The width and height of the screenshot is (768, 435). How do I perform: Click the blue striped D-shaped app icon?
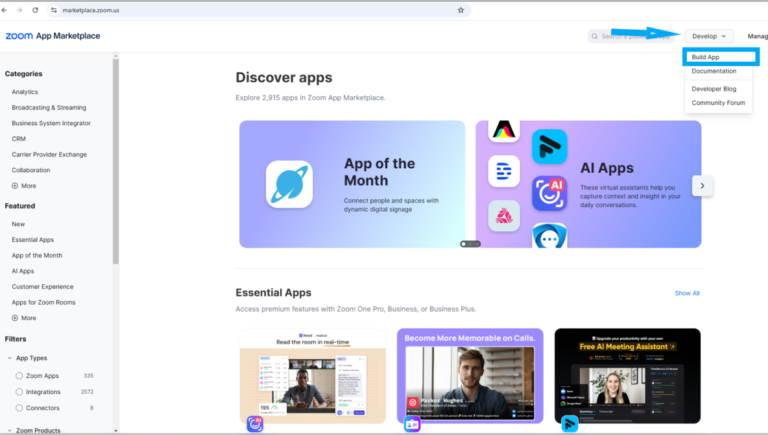pyautogui.click(x=504, y=171)
